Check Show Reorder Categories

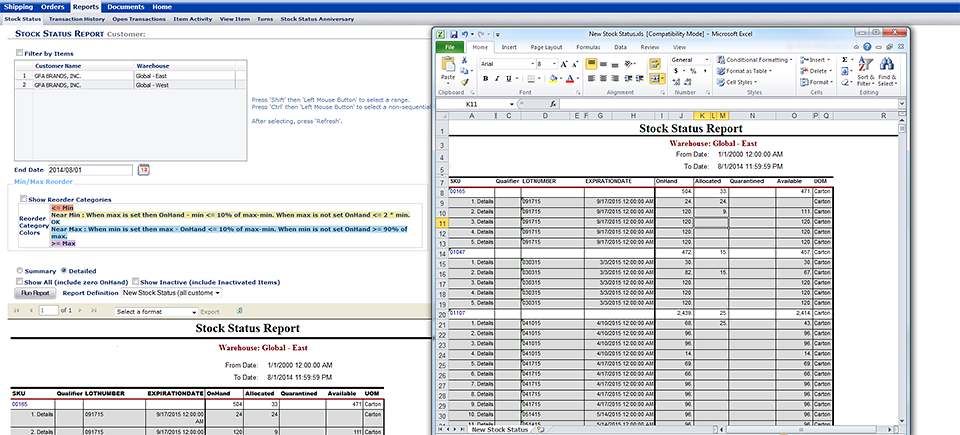coord(25,199)
